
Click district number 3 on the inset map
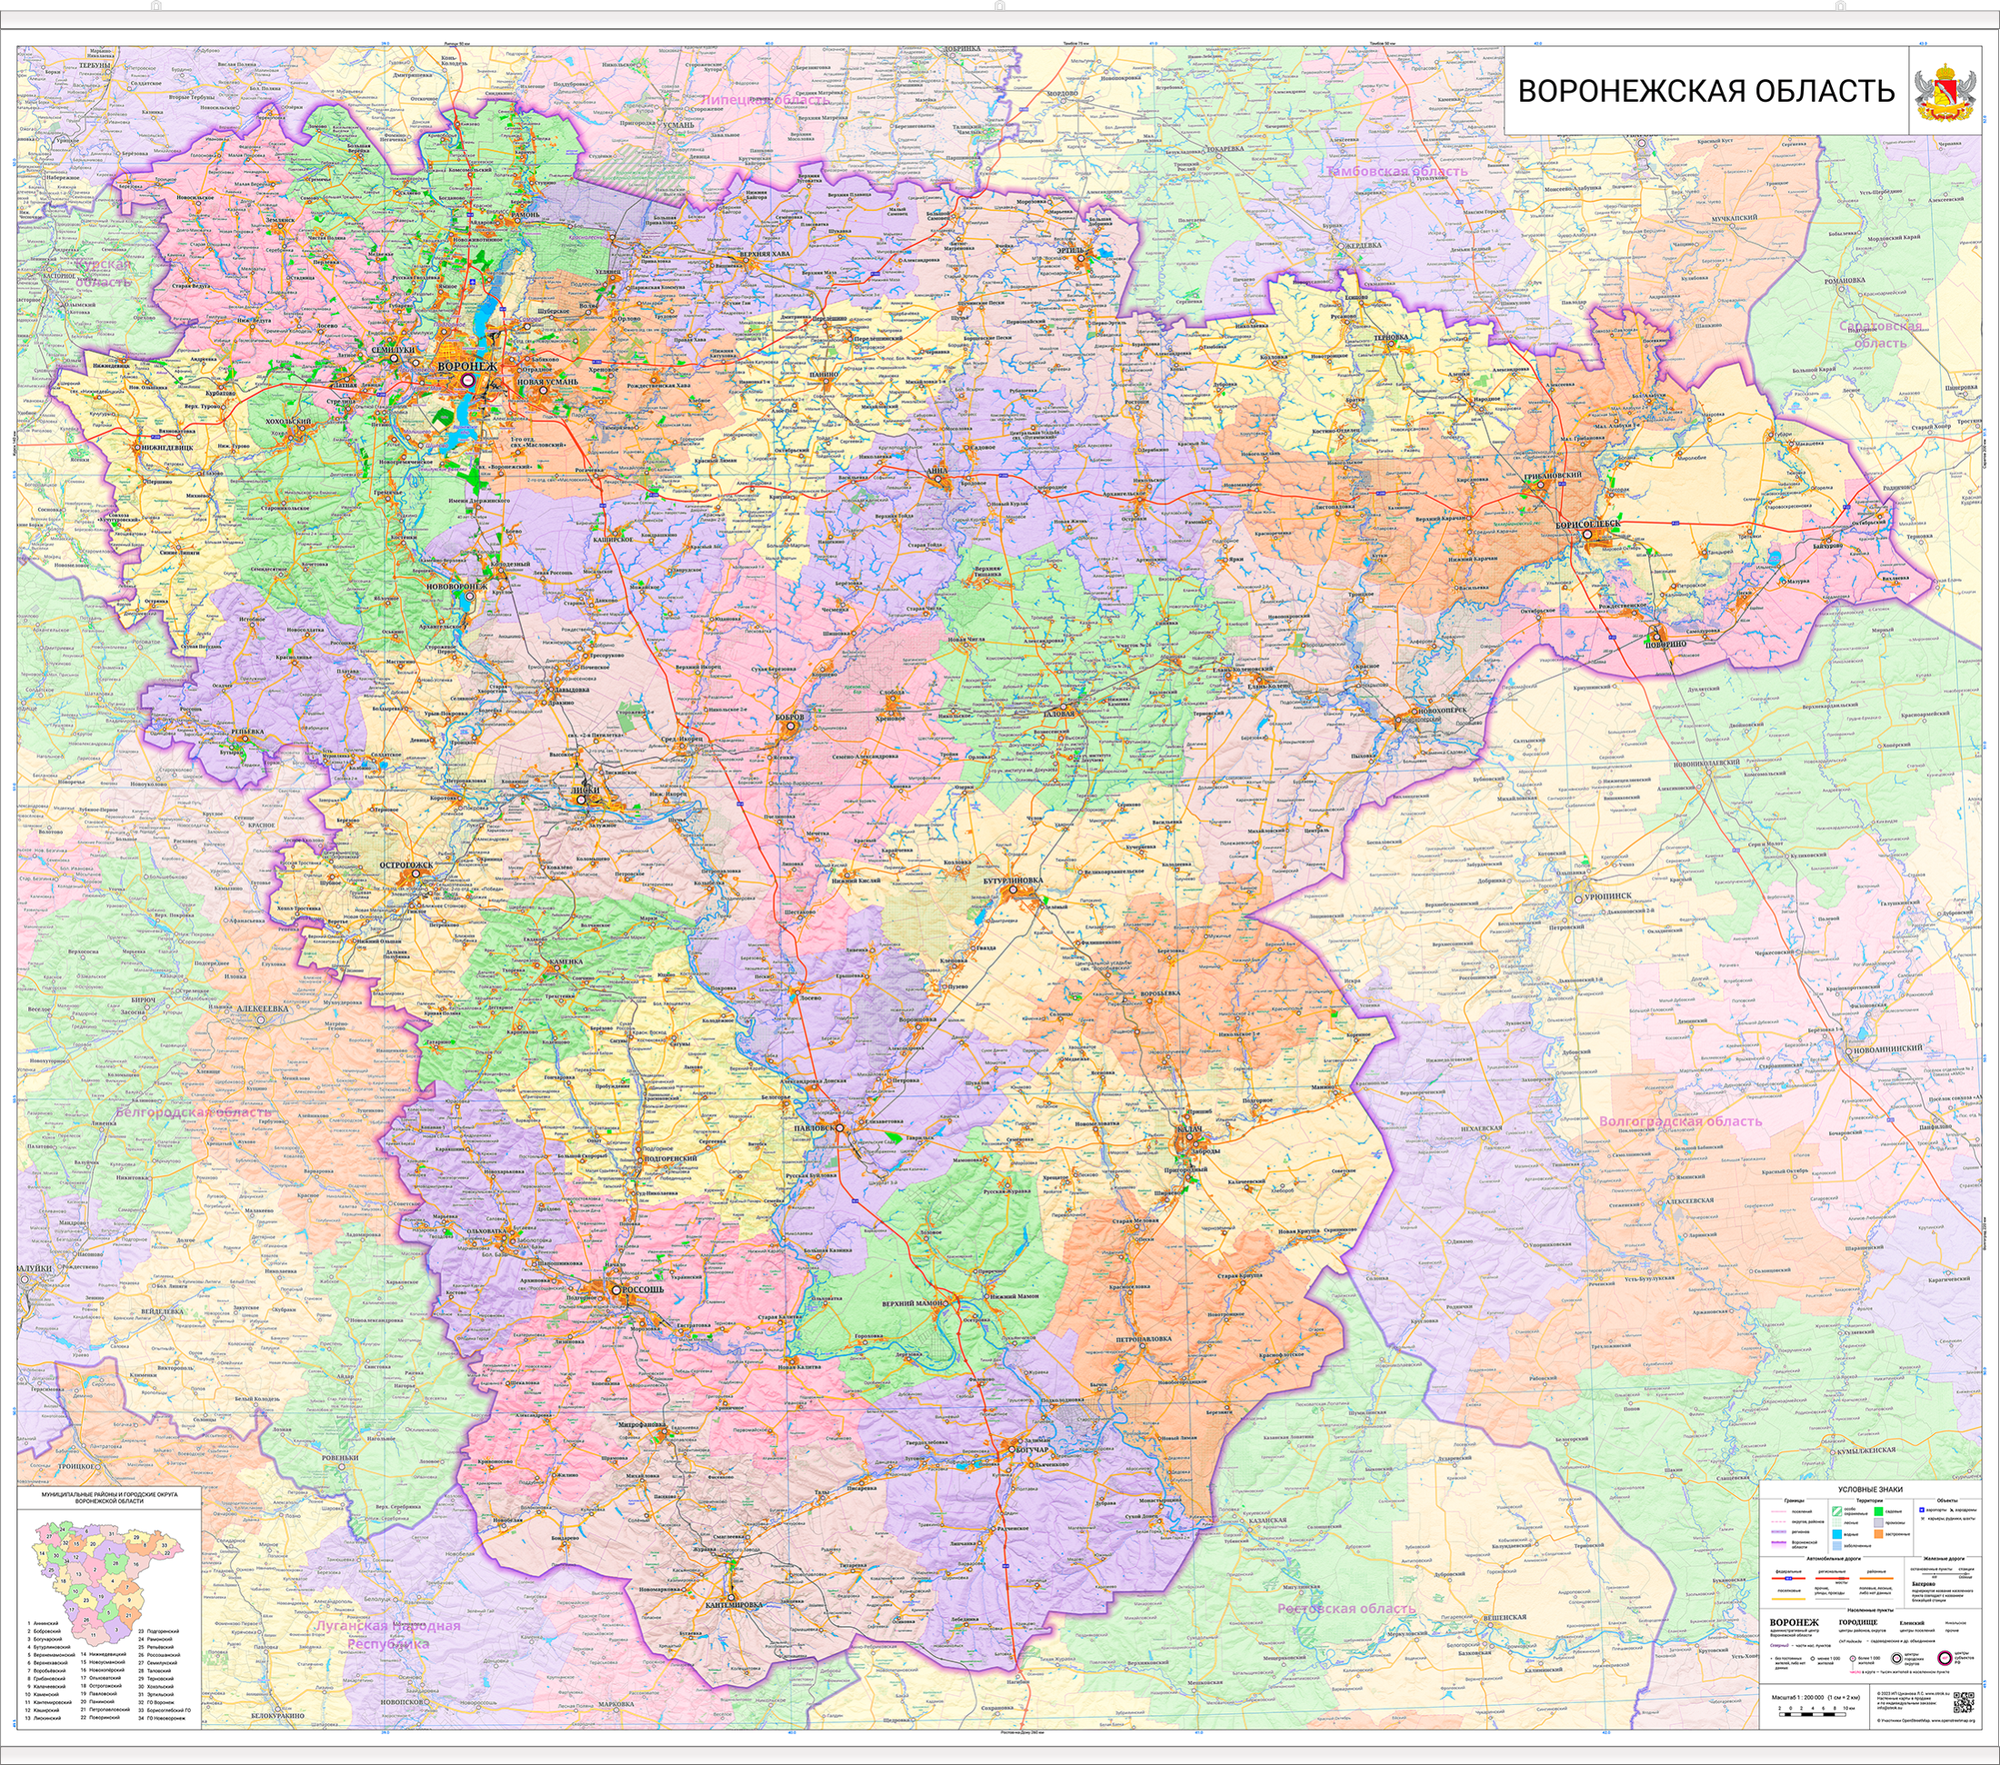click(x=117, y=1630)
